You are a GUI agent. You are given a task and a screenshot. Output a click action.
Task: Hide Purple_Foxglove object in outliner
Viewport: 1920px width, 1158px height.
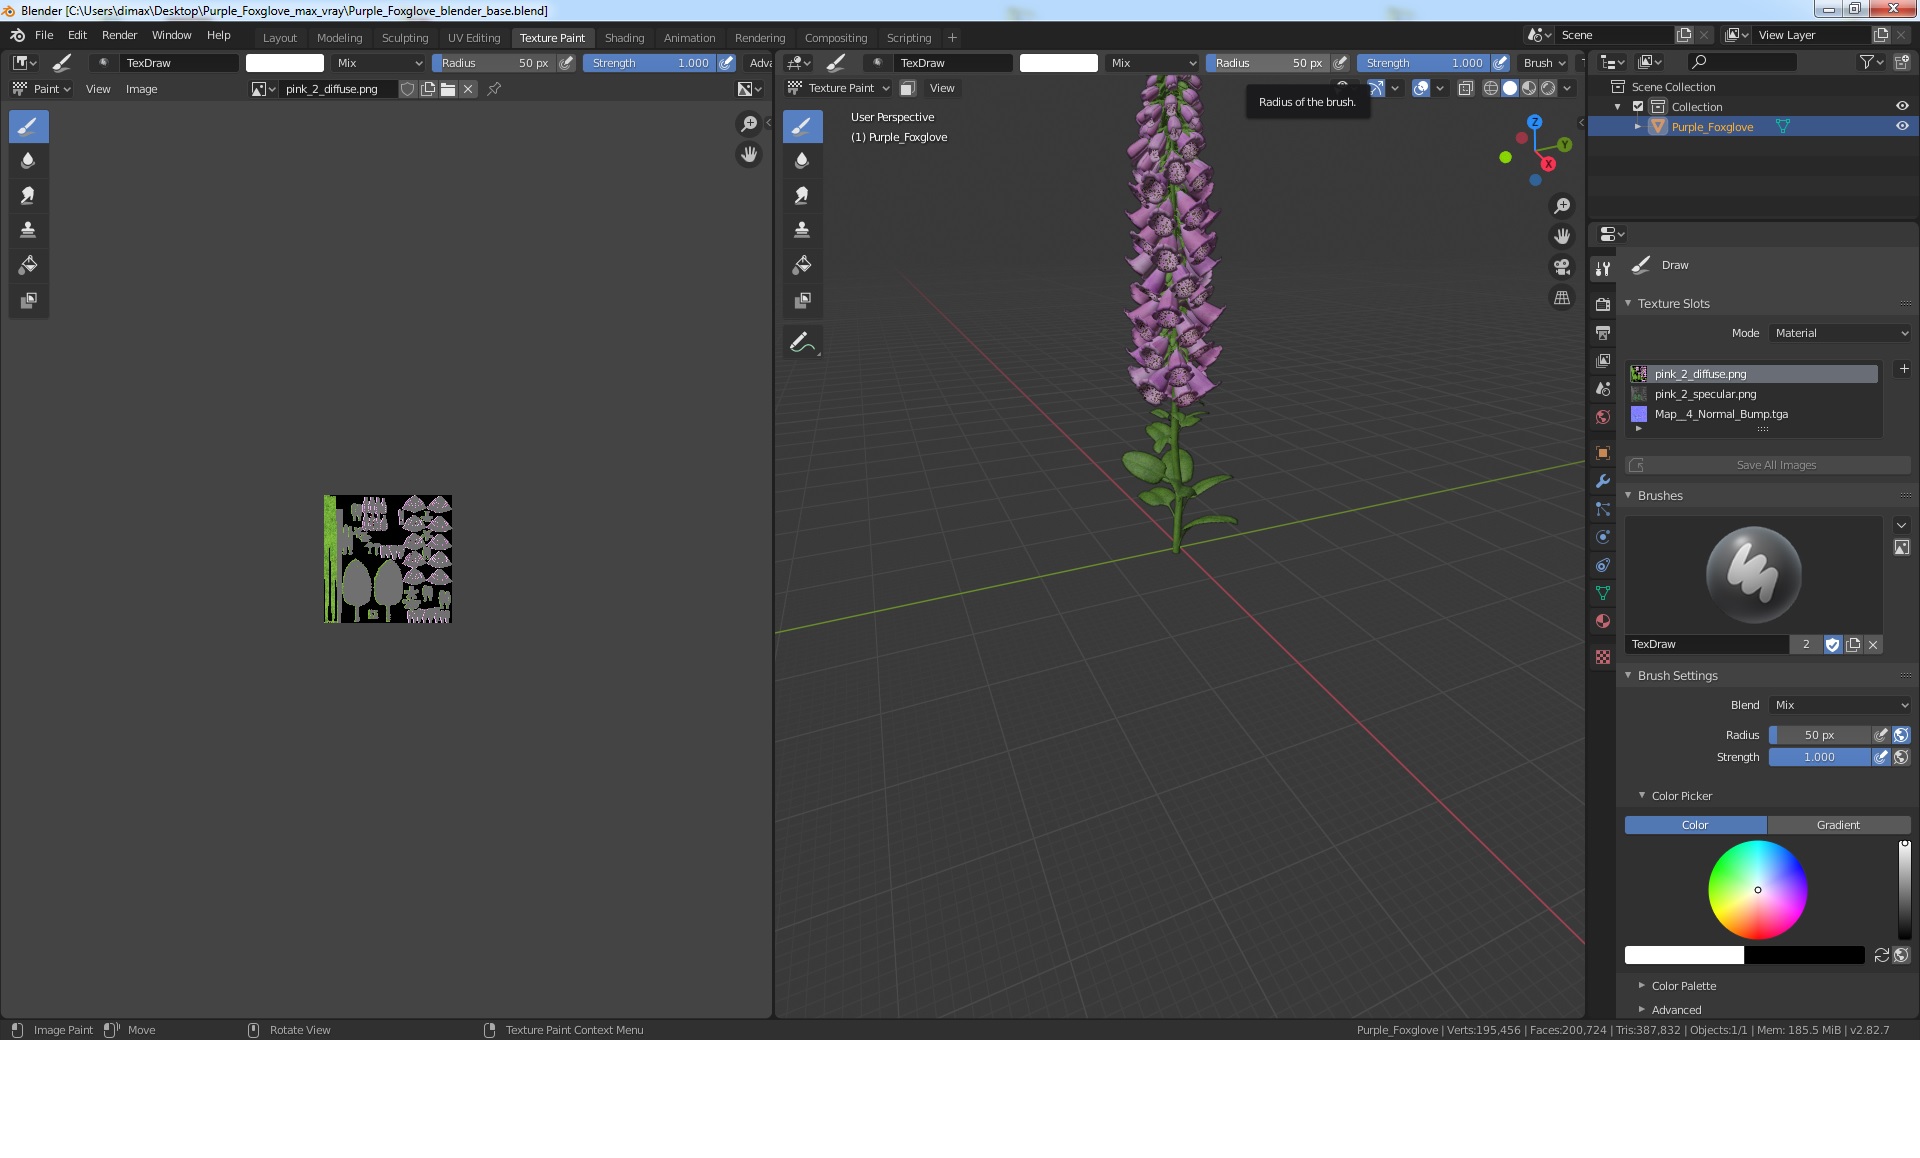pyautogui.click(x=1902, y=127)
